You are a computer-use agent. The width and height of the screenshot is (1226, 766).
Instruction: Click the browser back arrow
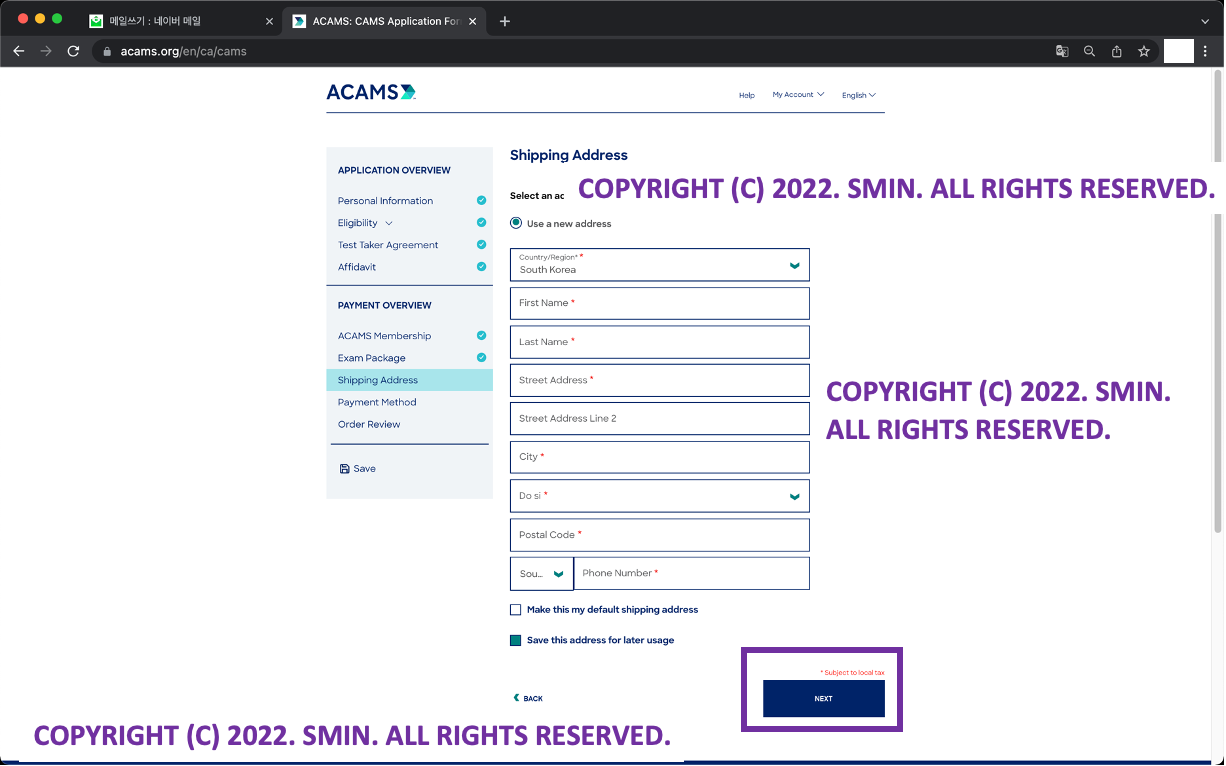(18, 51)
